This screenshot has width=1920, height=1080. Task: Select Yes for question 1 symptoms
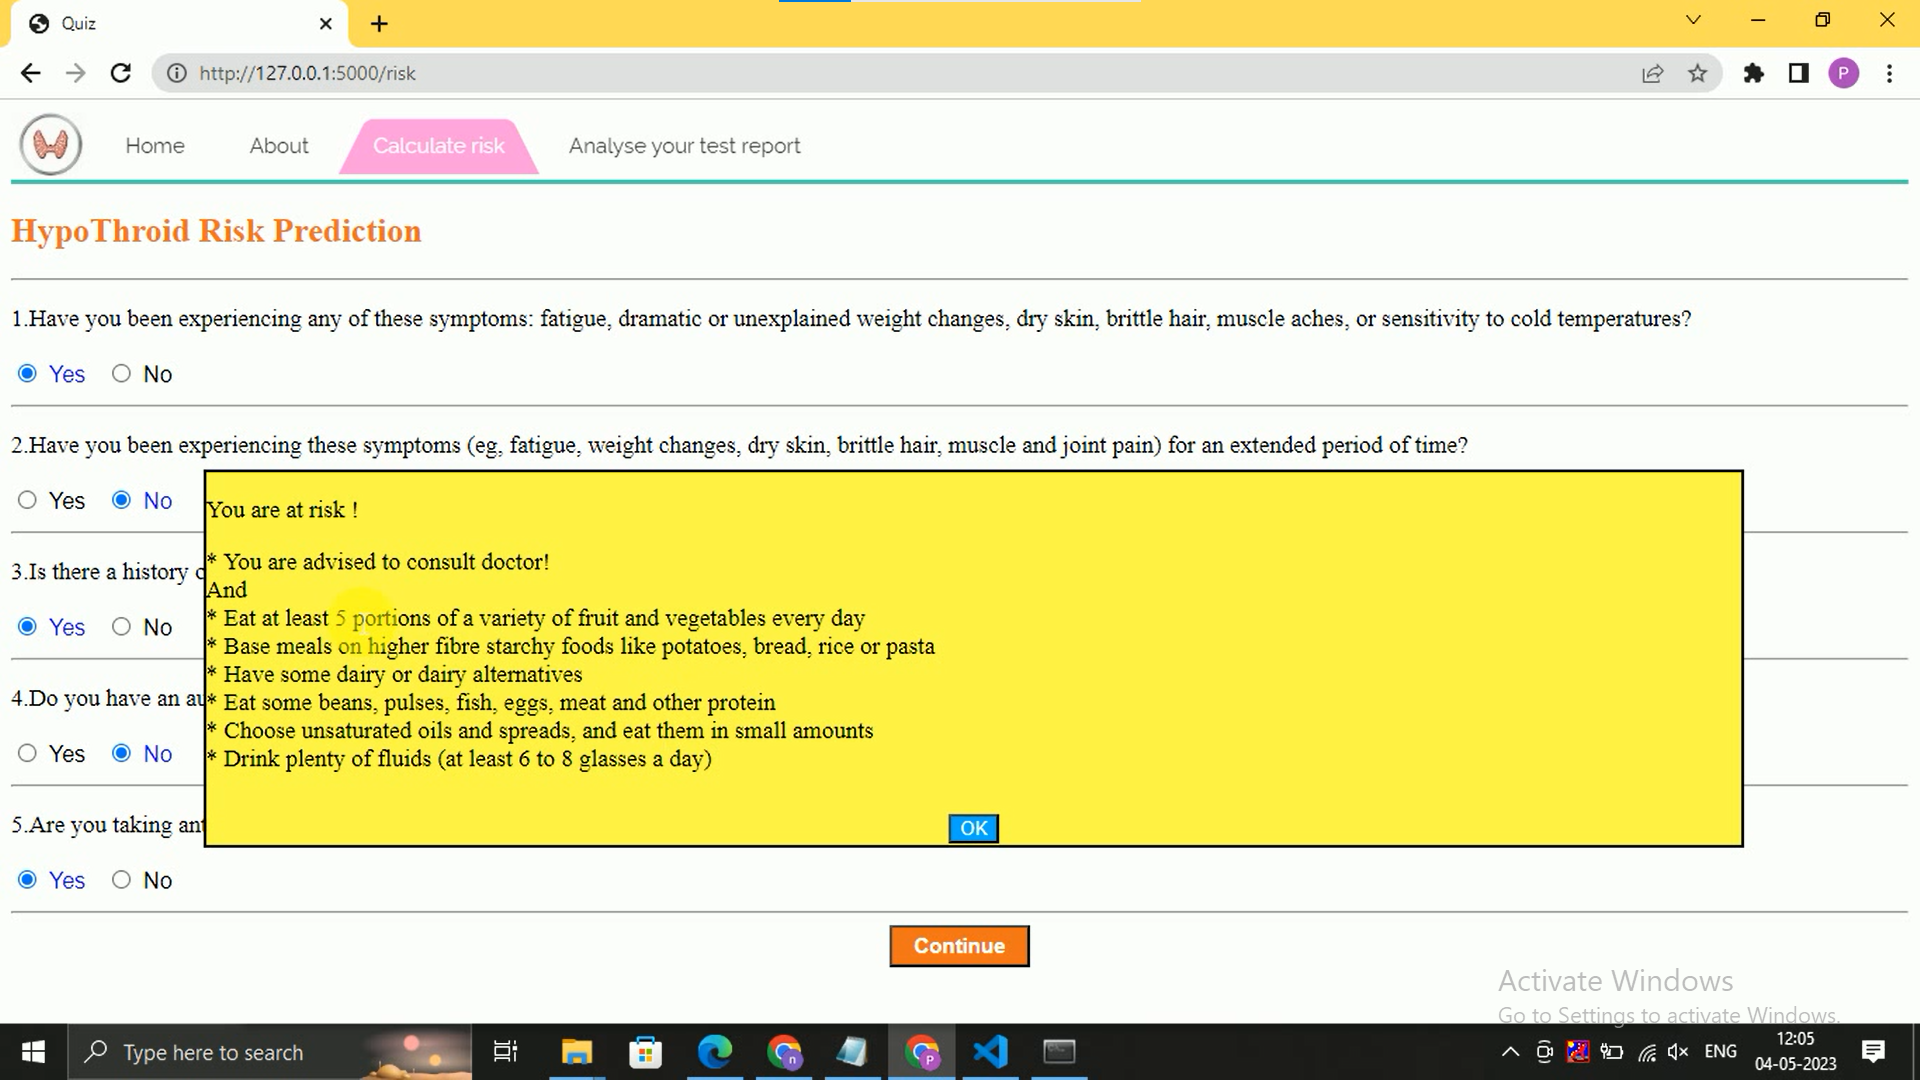click(27, 374)
